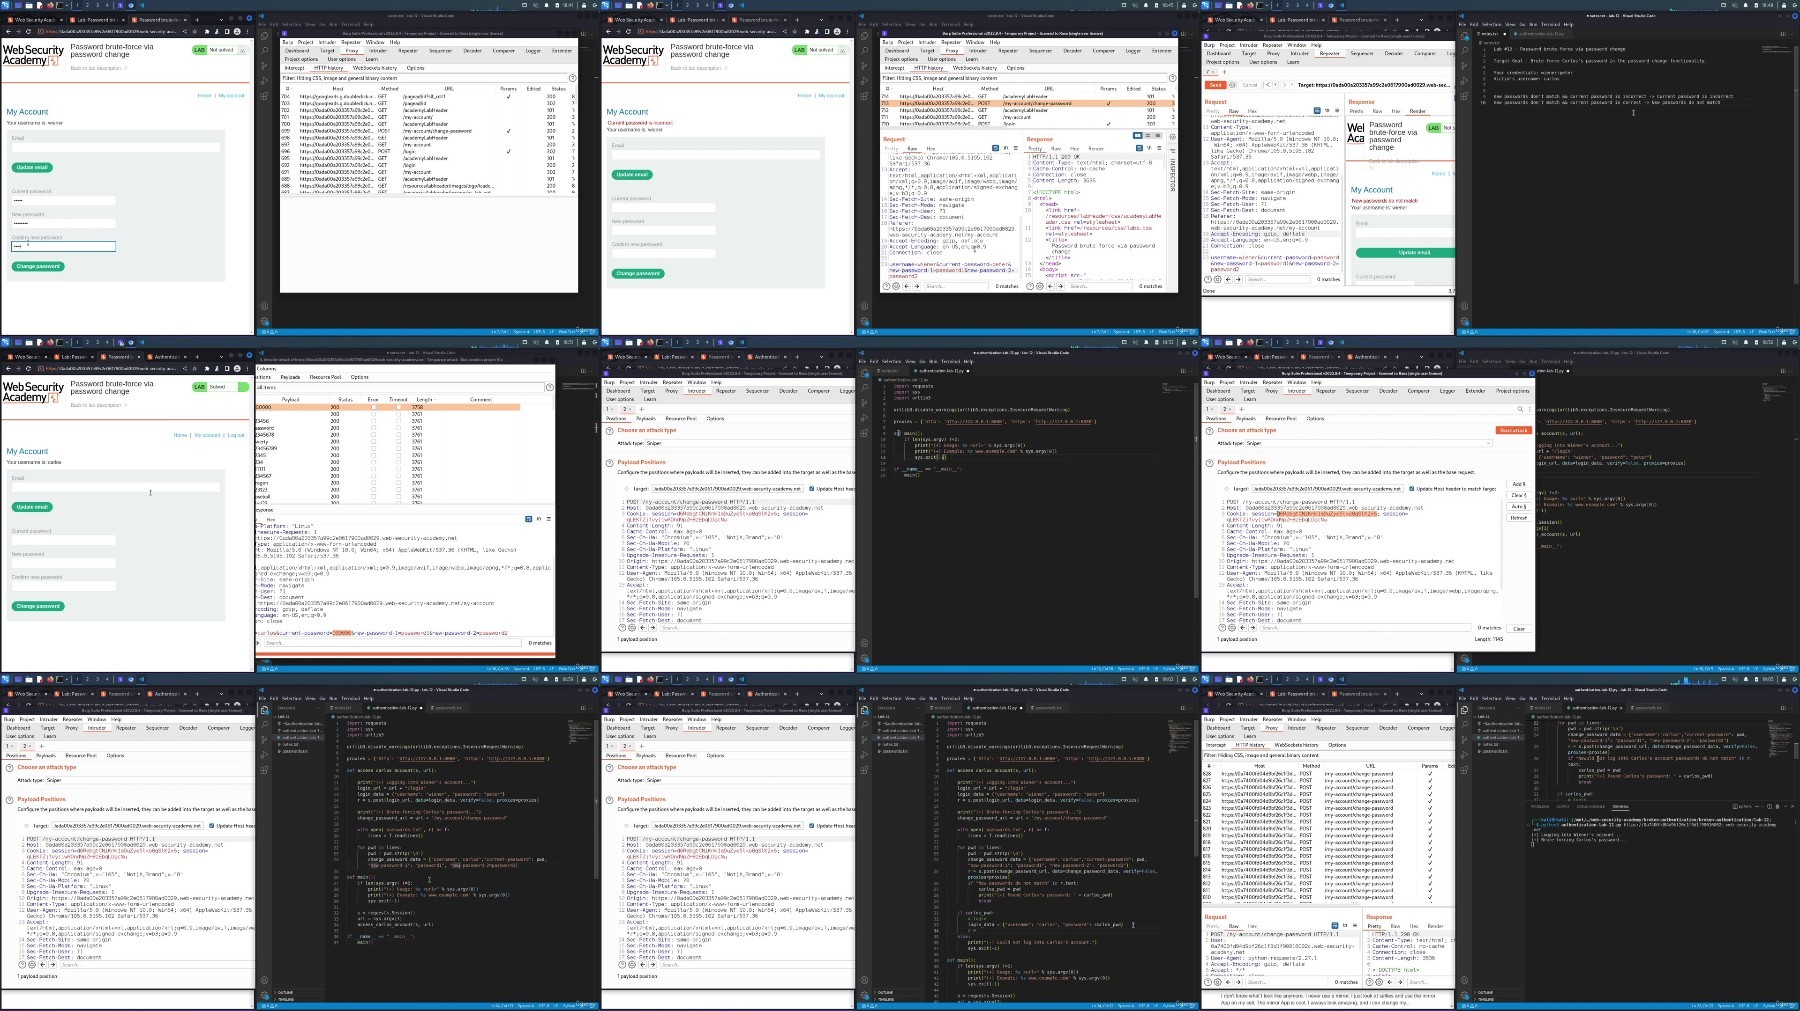Click Change password button in top-left frame
This screenshot has height=1011, width=1800.
(x=38, y=266)
